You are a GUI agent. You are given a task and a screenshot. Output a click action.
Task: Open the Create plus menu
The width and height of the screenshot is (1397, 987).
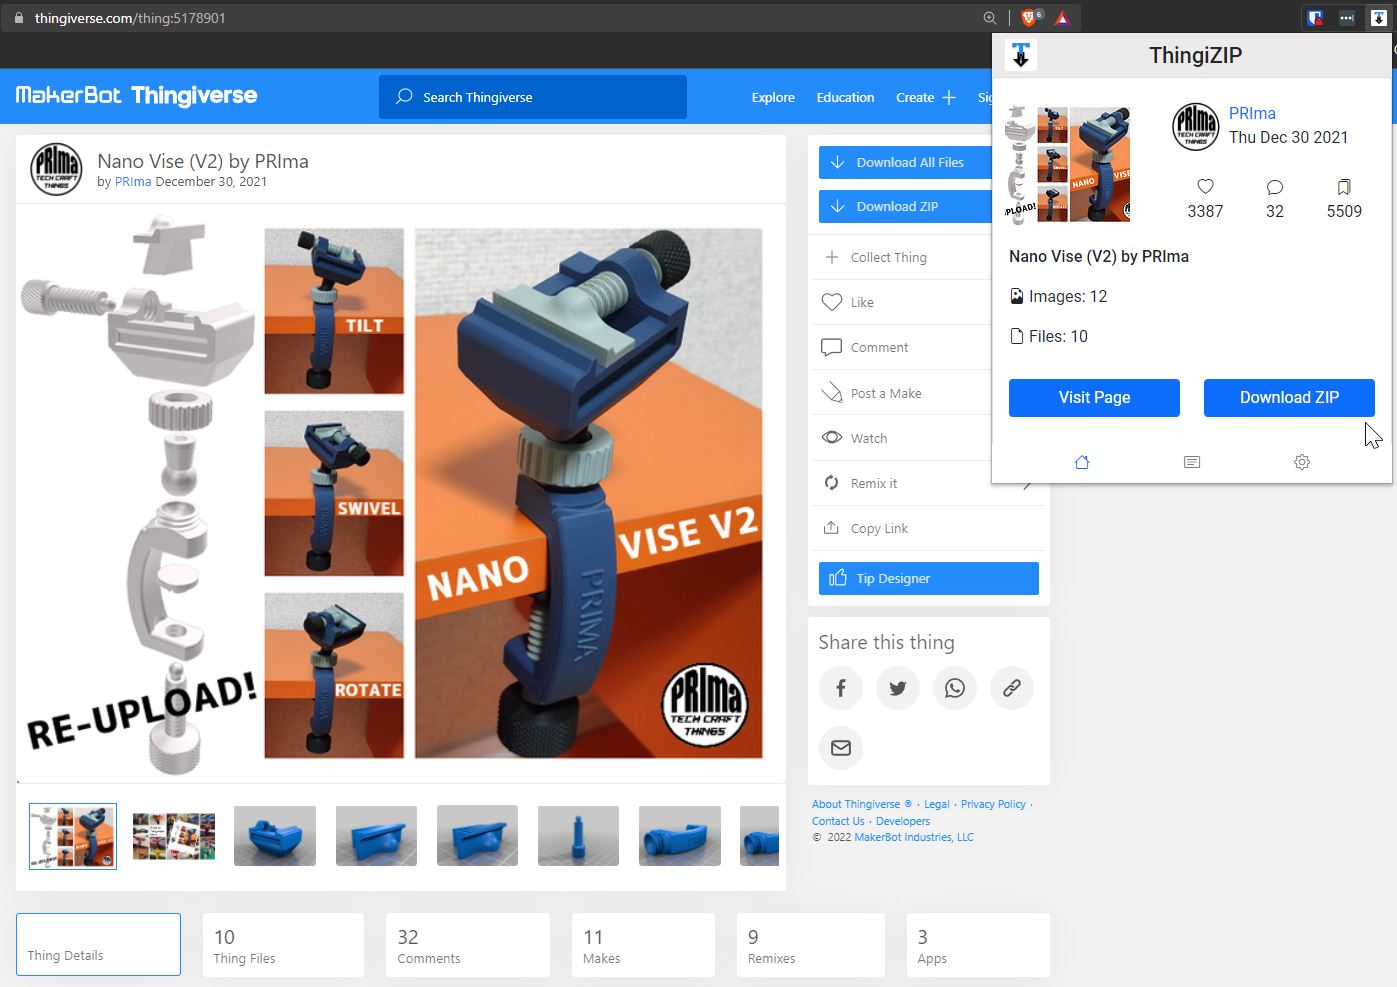coord(926,97)
